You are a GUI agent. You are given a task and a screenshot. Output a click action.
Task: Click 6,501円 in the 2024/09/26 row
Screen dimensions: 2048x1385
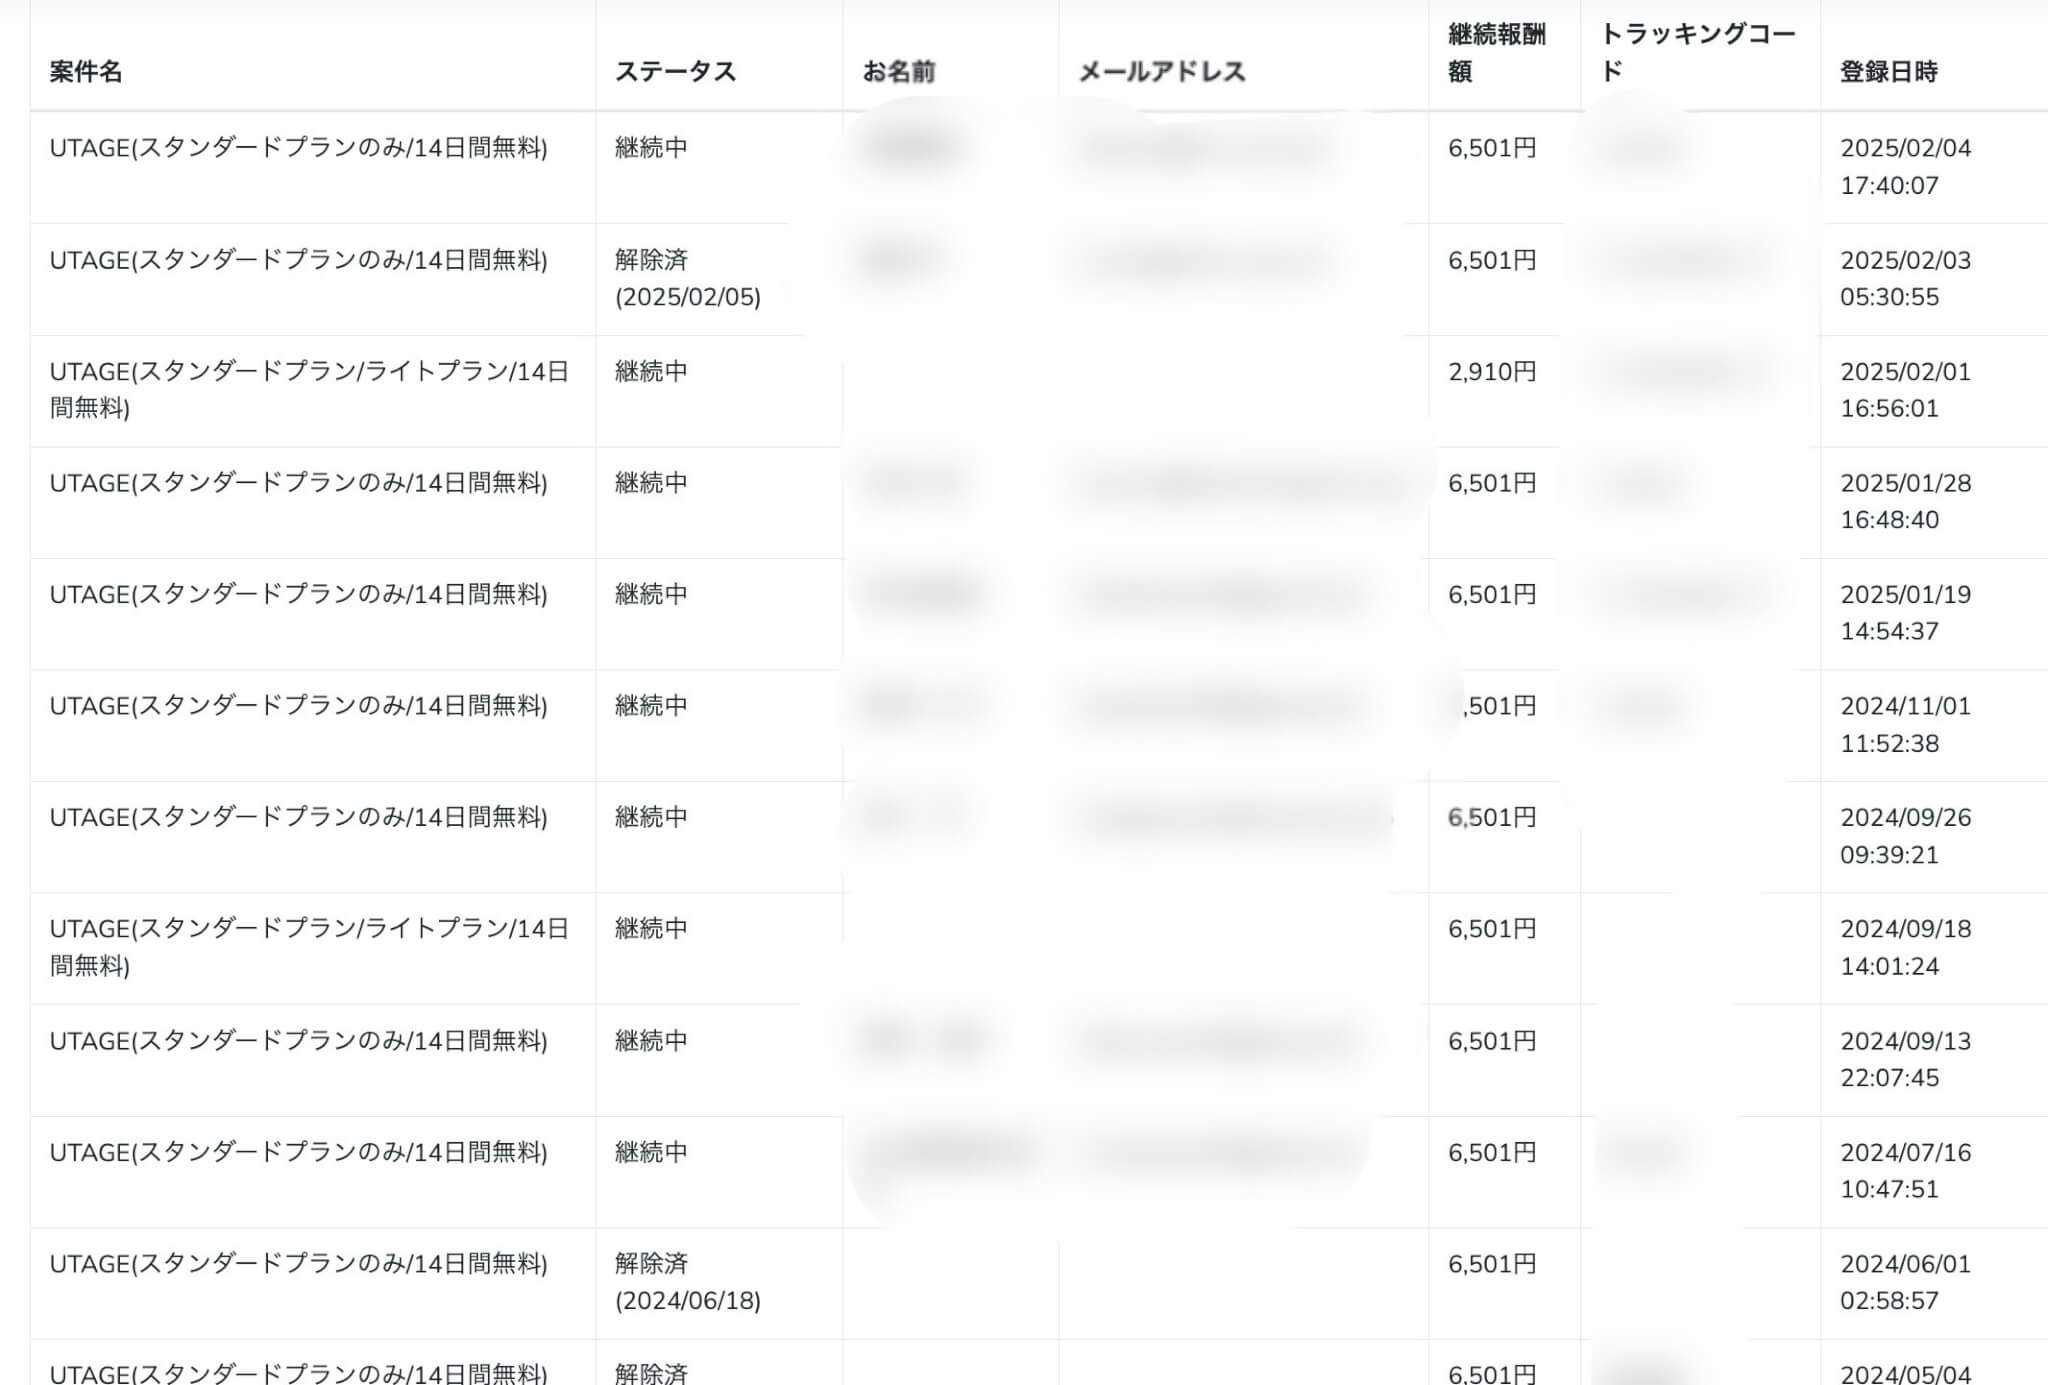pyautogui.click(x=1492, y=817)
